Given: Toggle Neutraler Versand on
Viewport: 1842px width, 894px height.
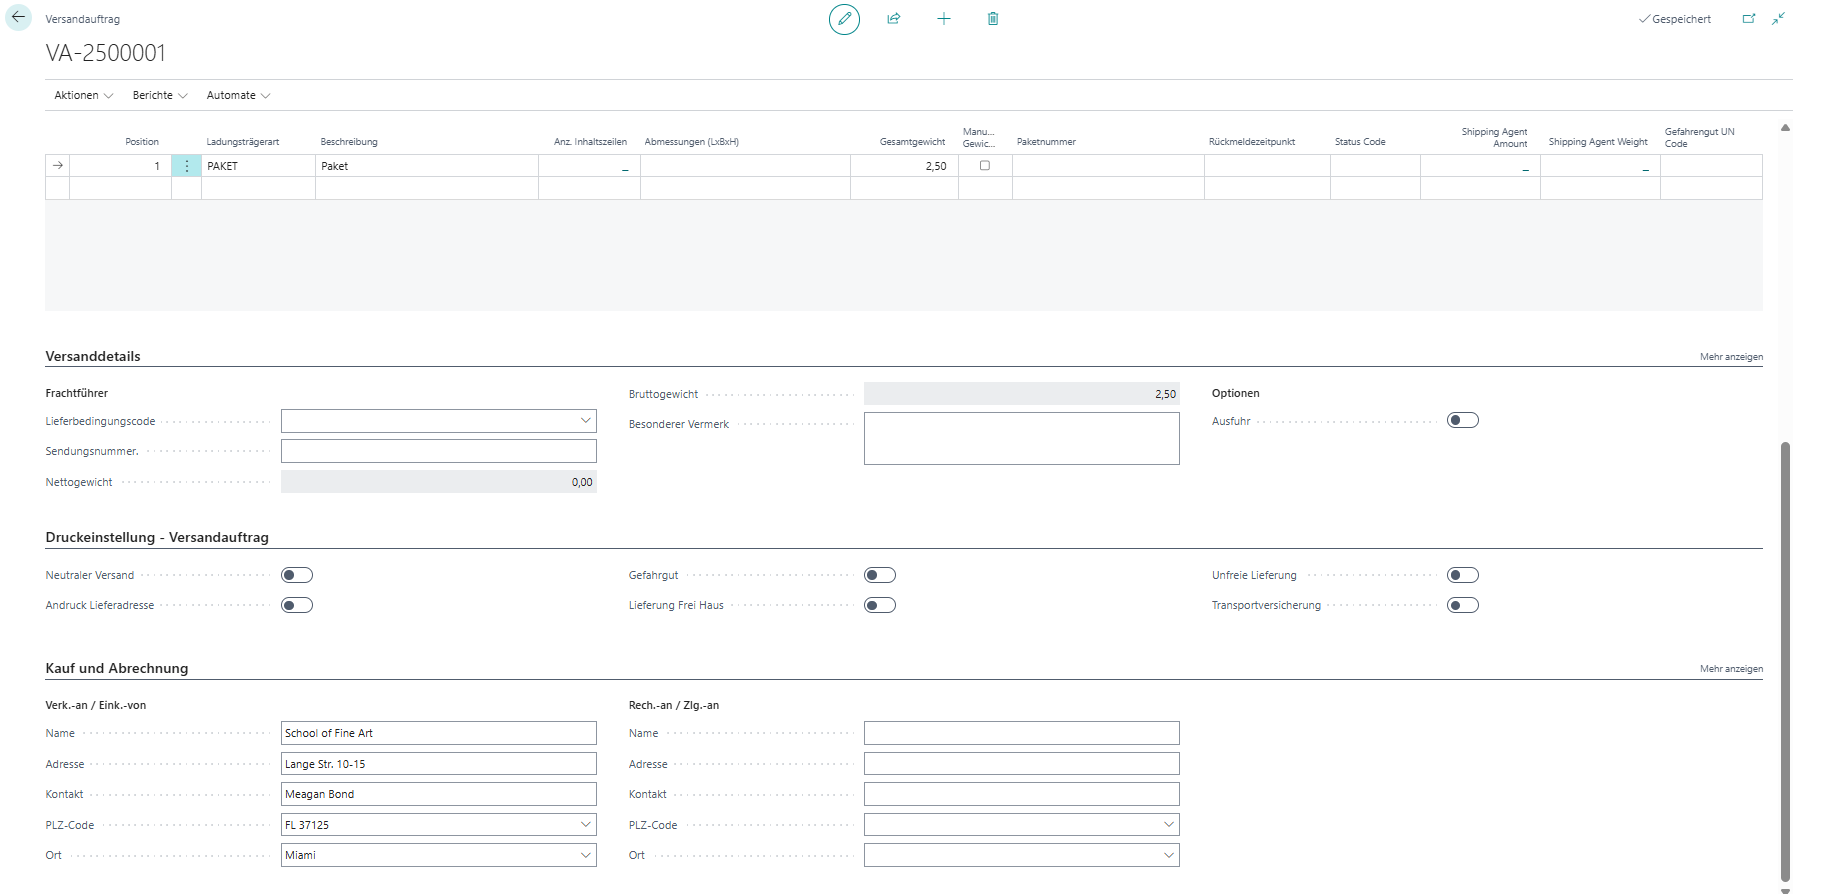Looking at the screenshot, I should click(297, 575).
